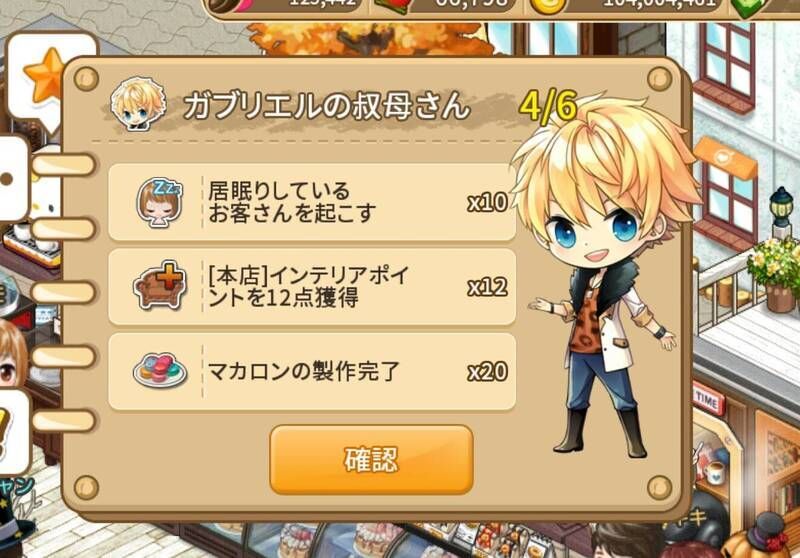This screenshot has height=558, width=800.
Task: Click the gold coin currency icon
Action: tap(548, 7)
